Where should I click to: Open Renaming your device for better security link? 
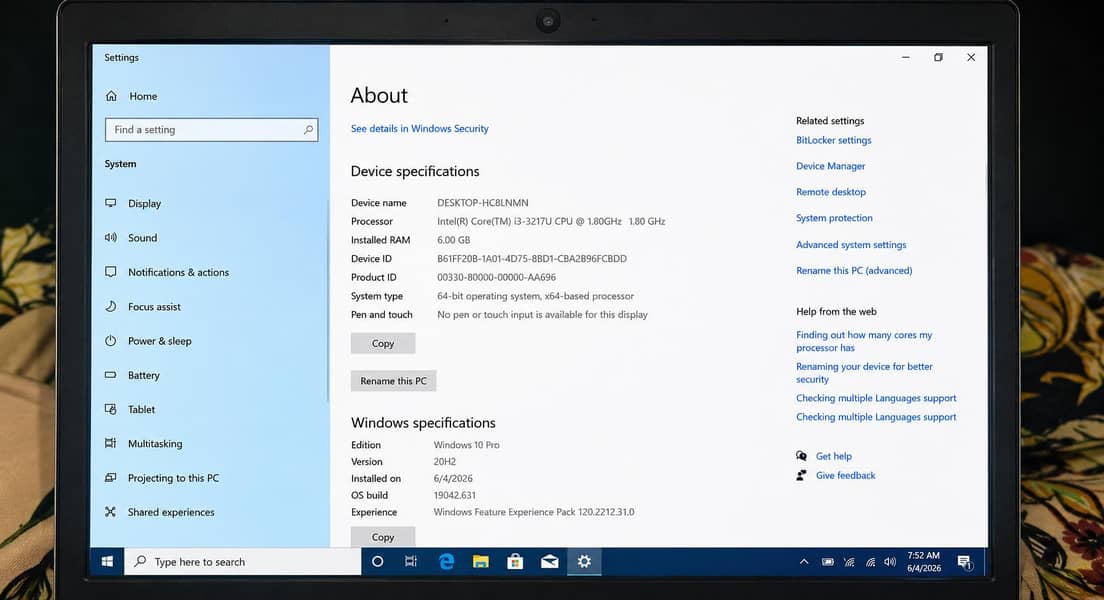[x=865, y=373]
